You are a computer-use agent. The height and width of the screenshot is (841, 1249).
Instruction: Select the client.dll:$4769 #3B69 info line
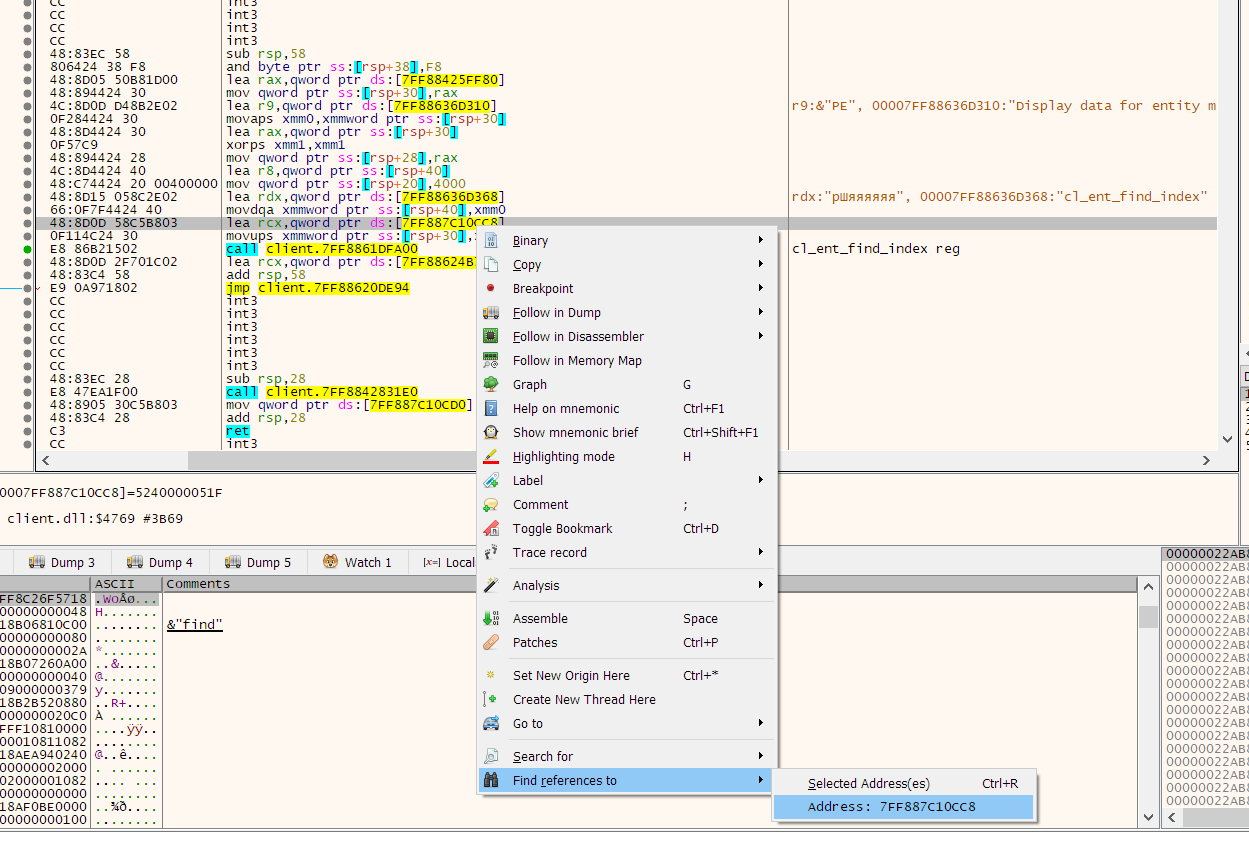95,519
